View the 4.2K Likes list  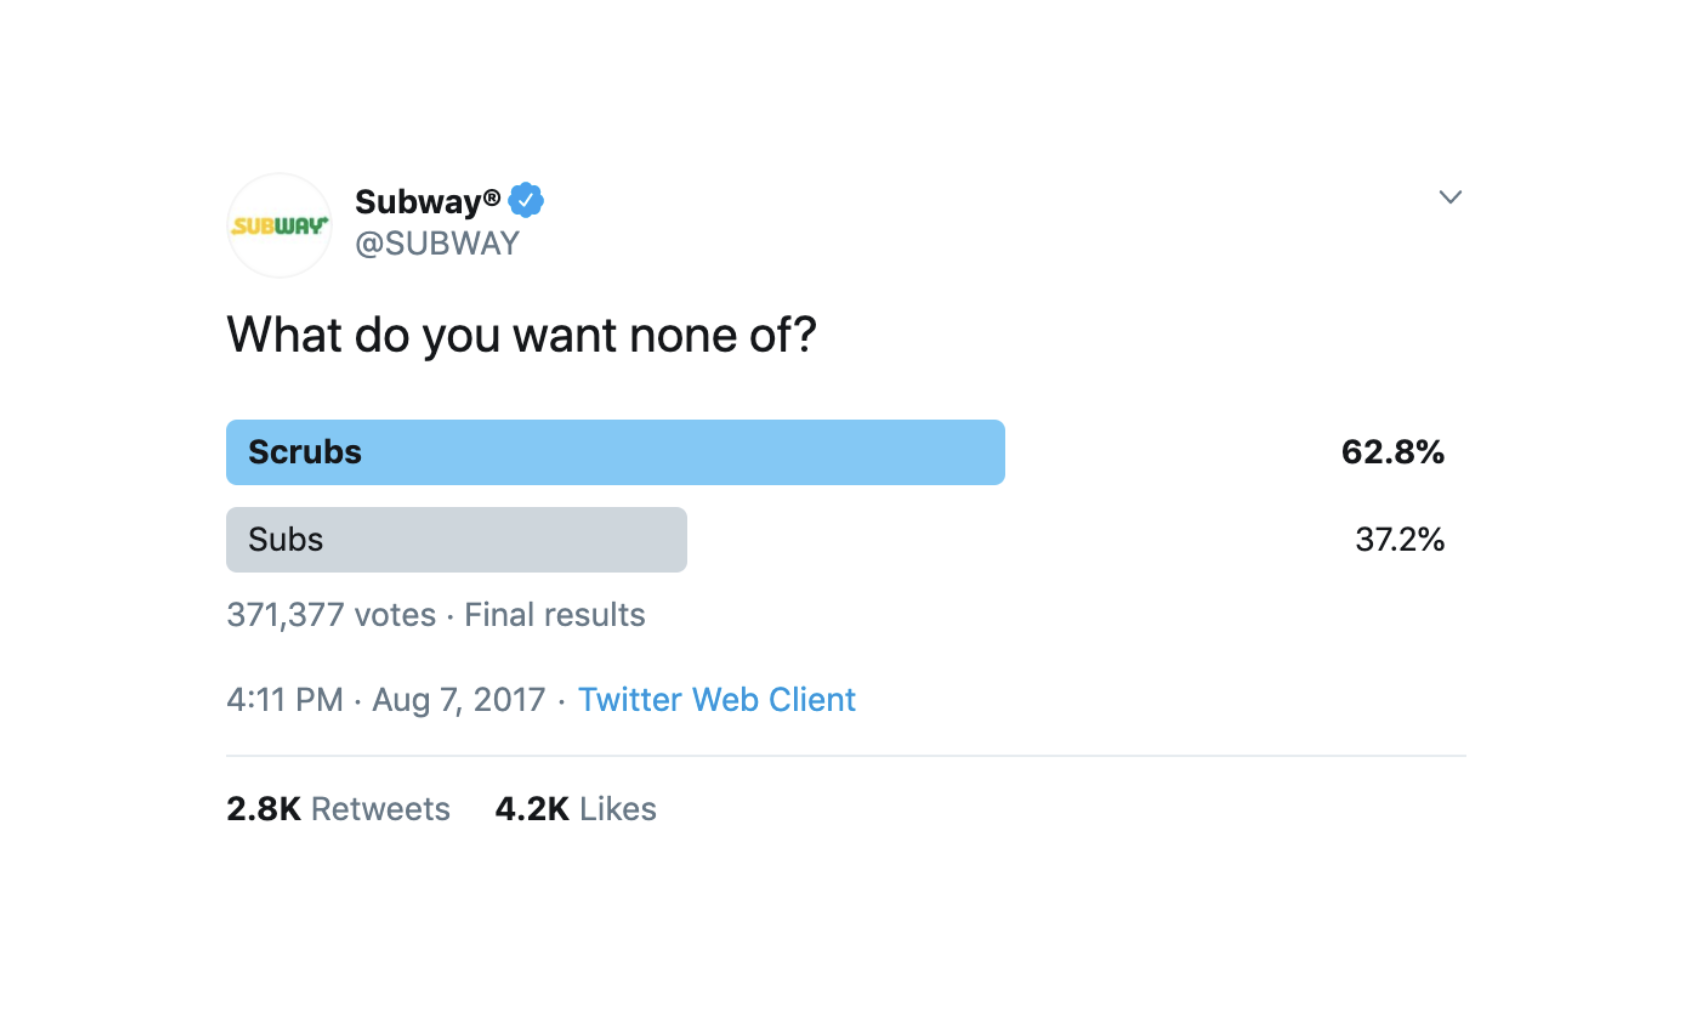(576, 808)
